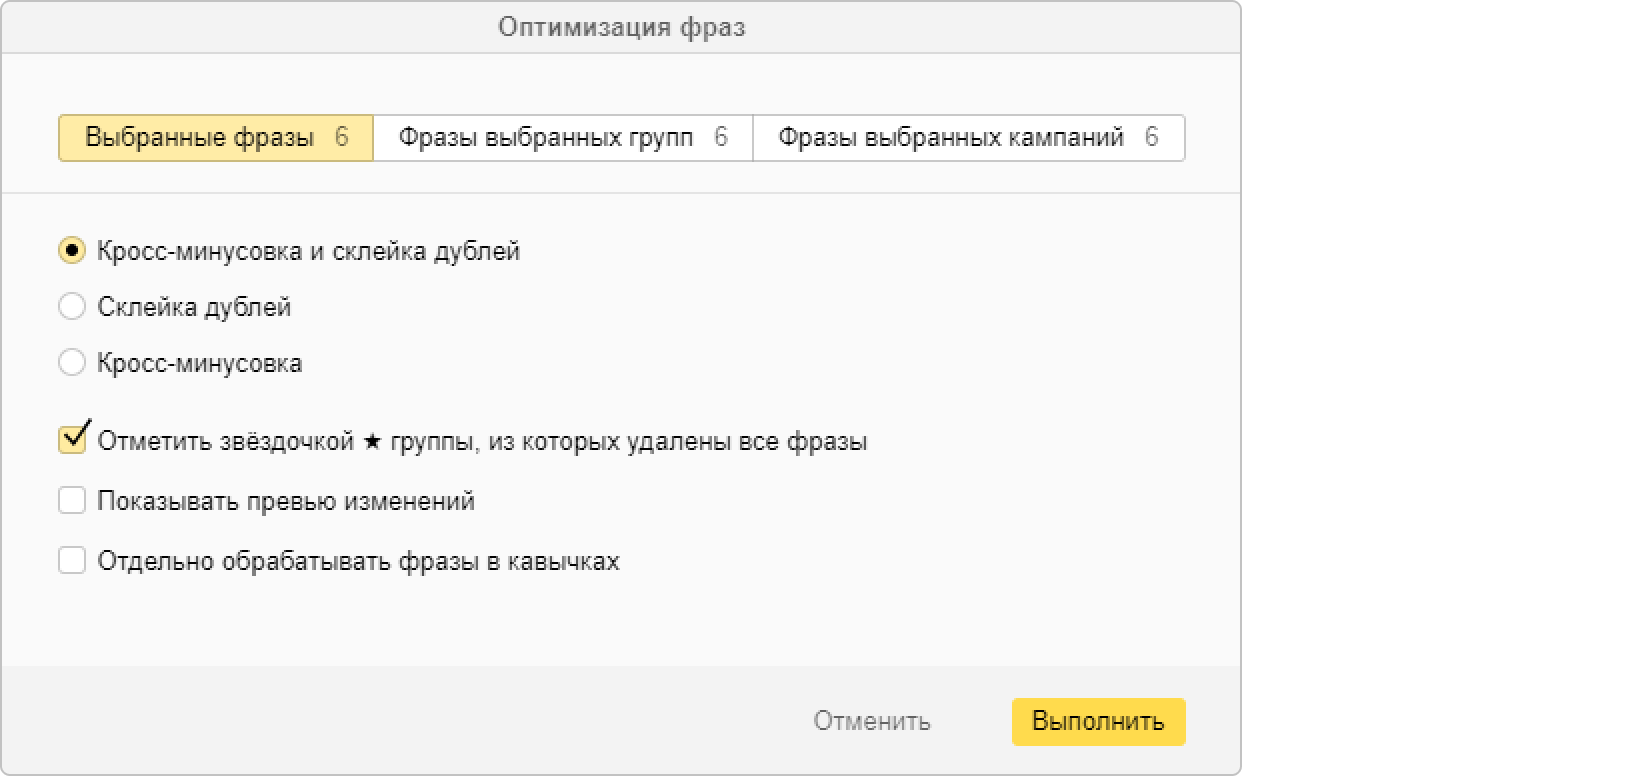Image resolution: width=1640 pixels, height=776 pixels.
Task: Go to "Фразы выбранных кампаний" tab
Action: (x=951, y=138)
